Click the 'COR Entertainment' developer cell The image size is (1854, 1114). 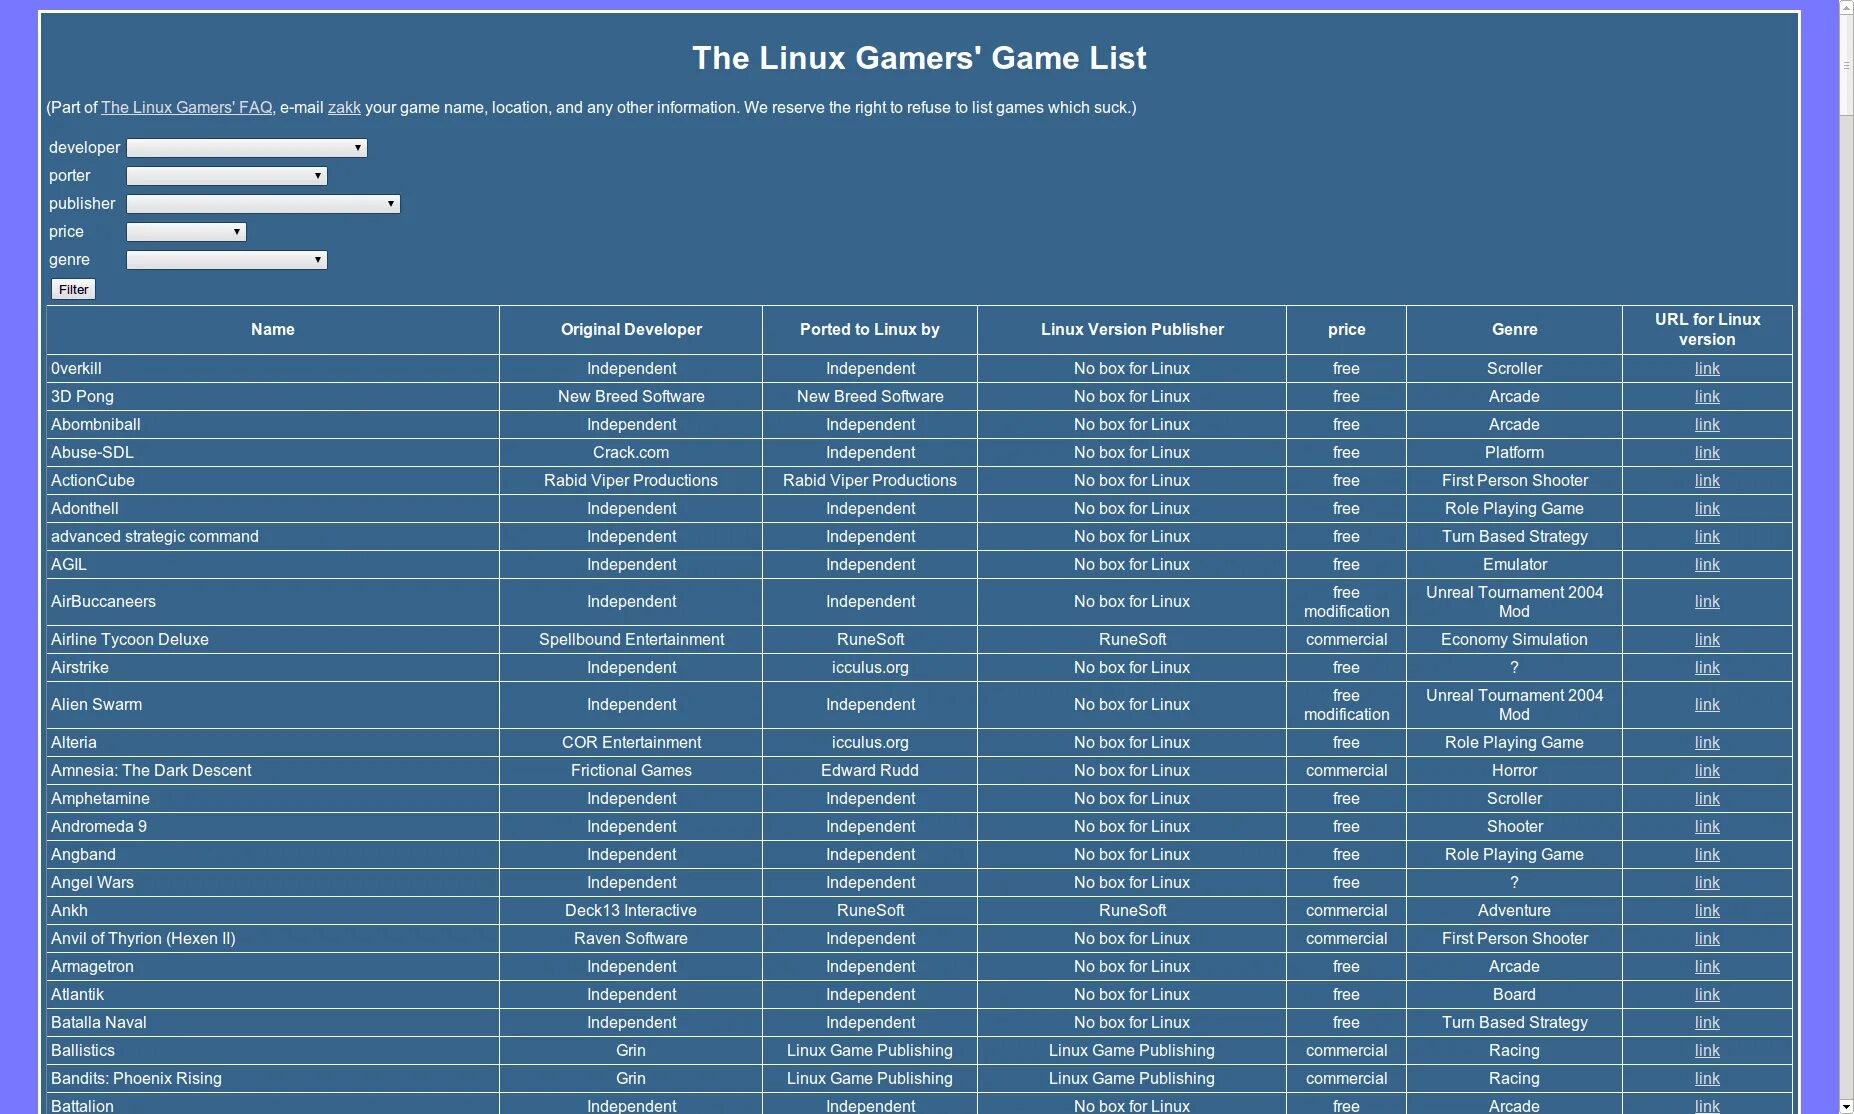click(x=631, y=743)
